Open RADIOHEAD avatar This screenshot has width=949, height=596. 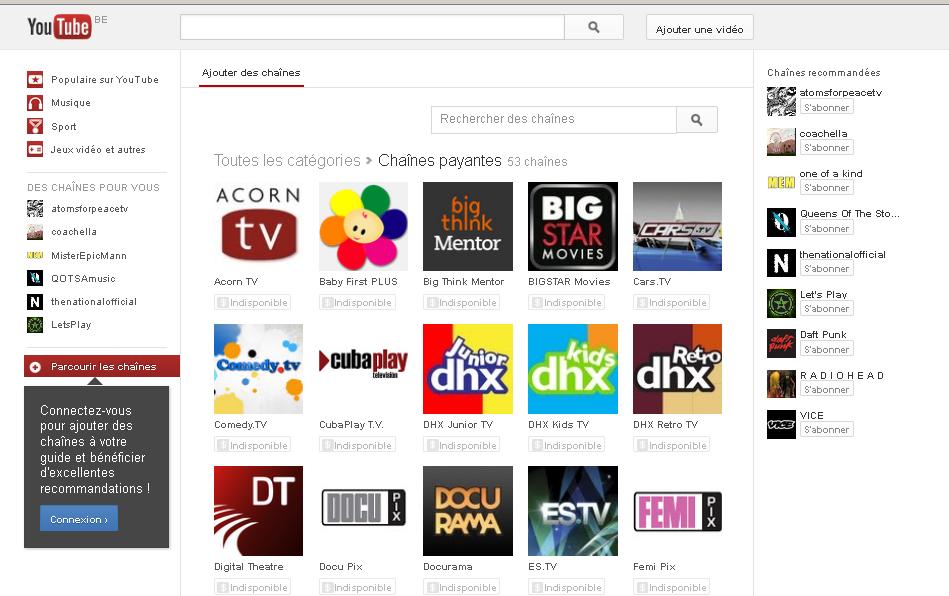[x=781, y=384]
